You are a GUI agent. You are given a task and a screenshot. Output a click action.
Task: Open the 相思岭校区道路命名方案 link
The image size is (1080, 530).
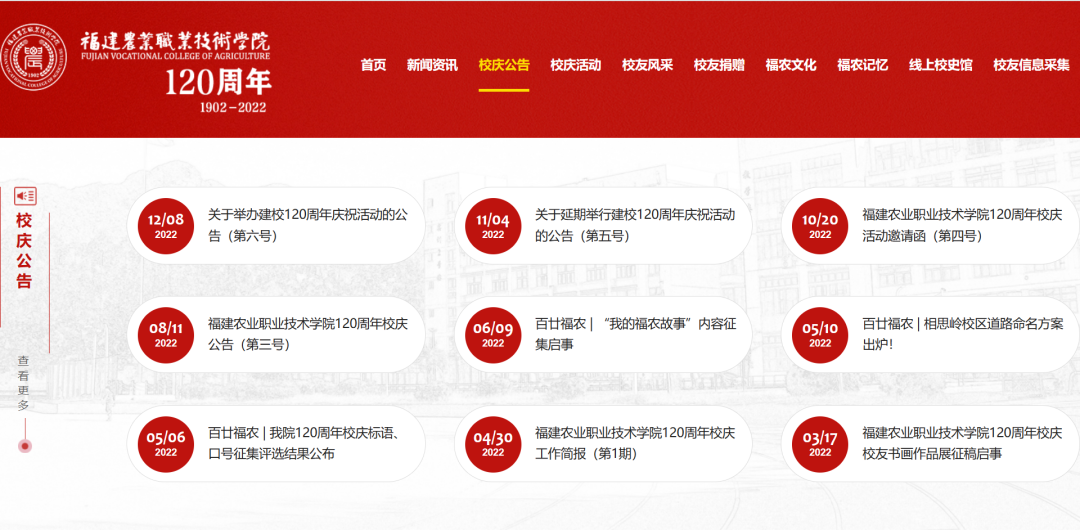pos(962,334)
